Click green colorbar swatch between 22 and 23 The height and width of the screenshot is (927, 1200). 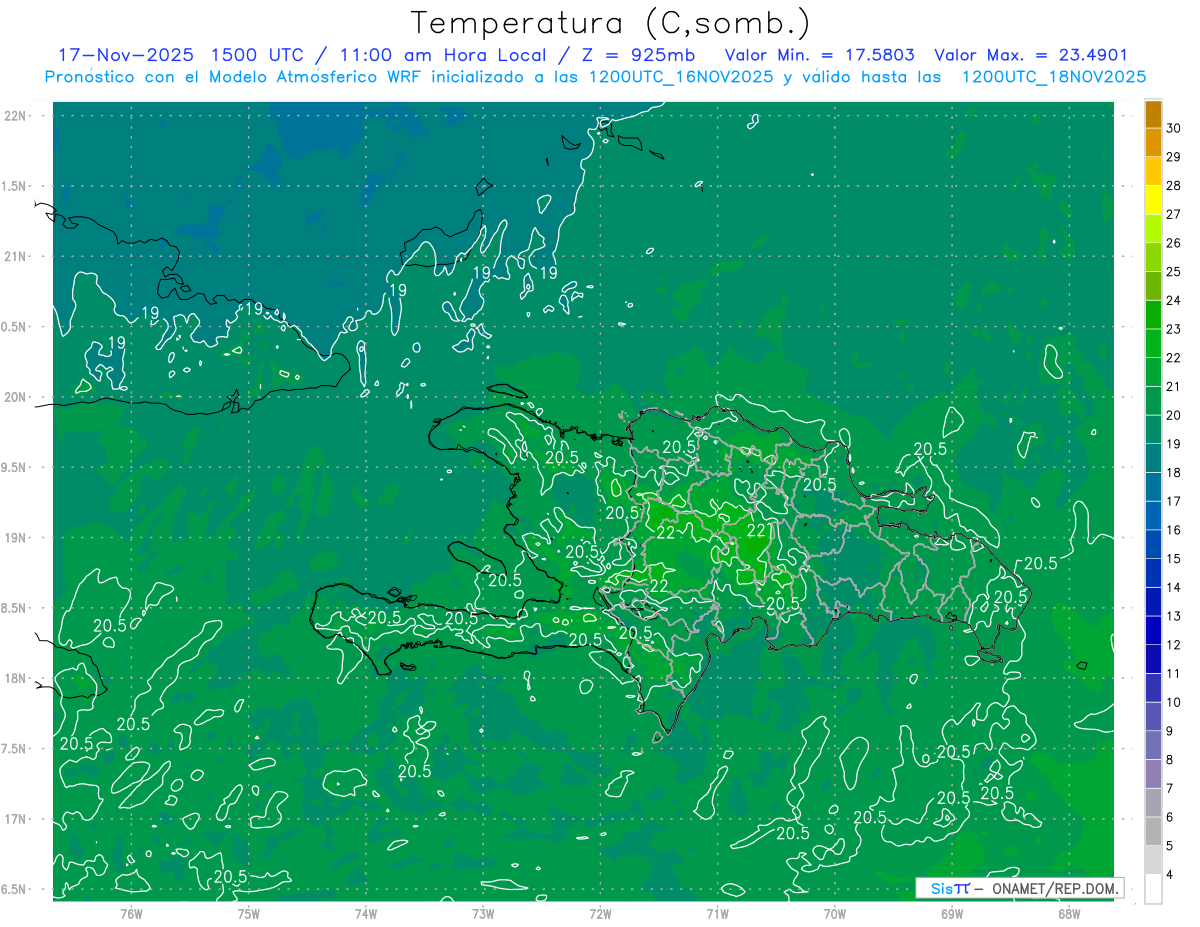(1153, 343)
